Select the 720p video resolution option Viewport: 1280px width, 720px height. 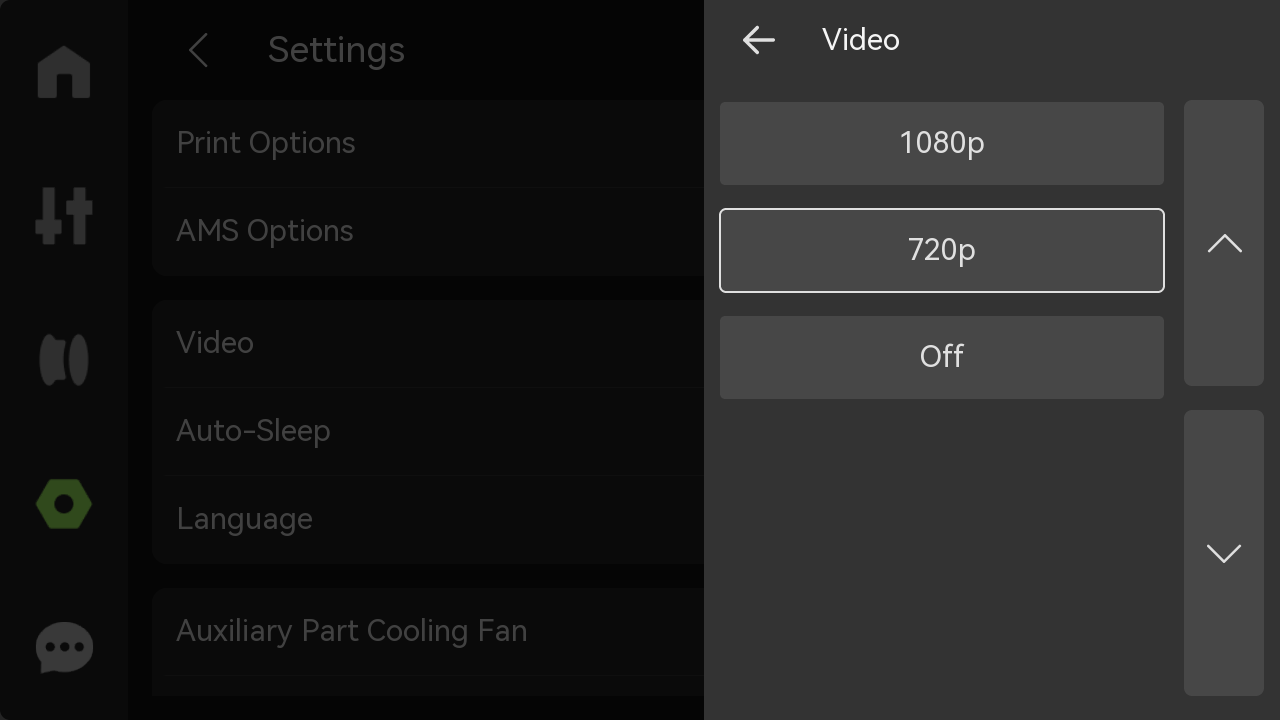pos(942,250)
